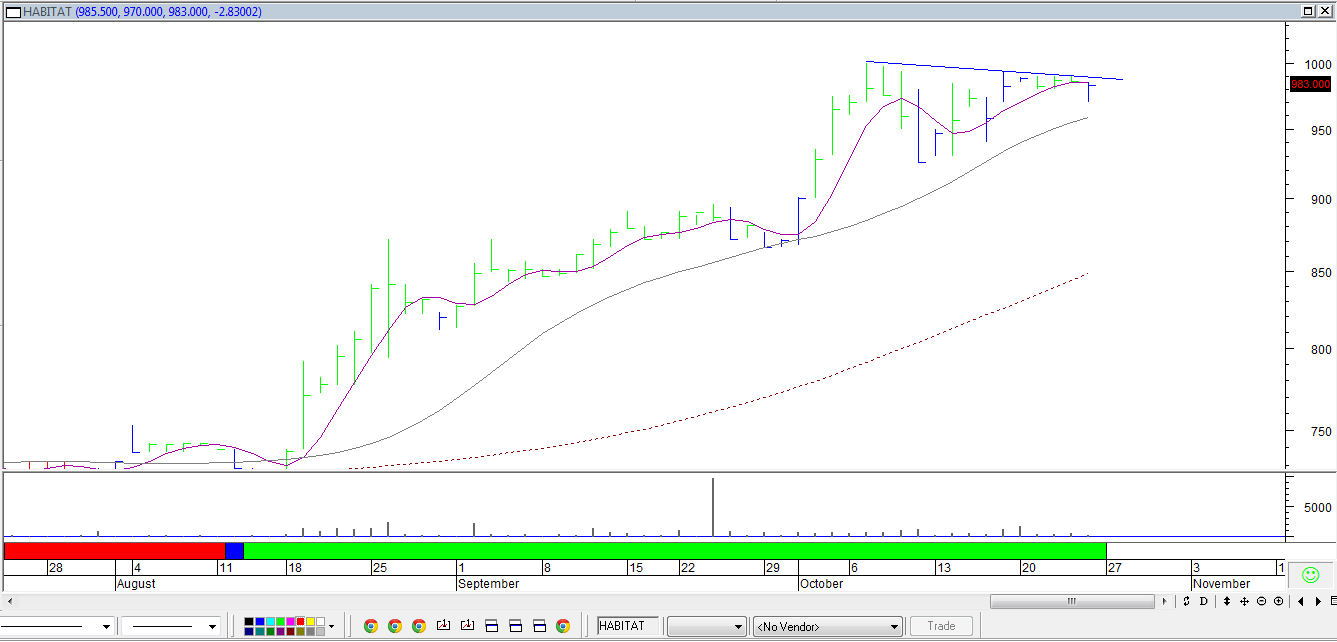Viewport: 1337px width, 642px height.
Task: Click the 800 price axis label
Action: (1320, 349)
